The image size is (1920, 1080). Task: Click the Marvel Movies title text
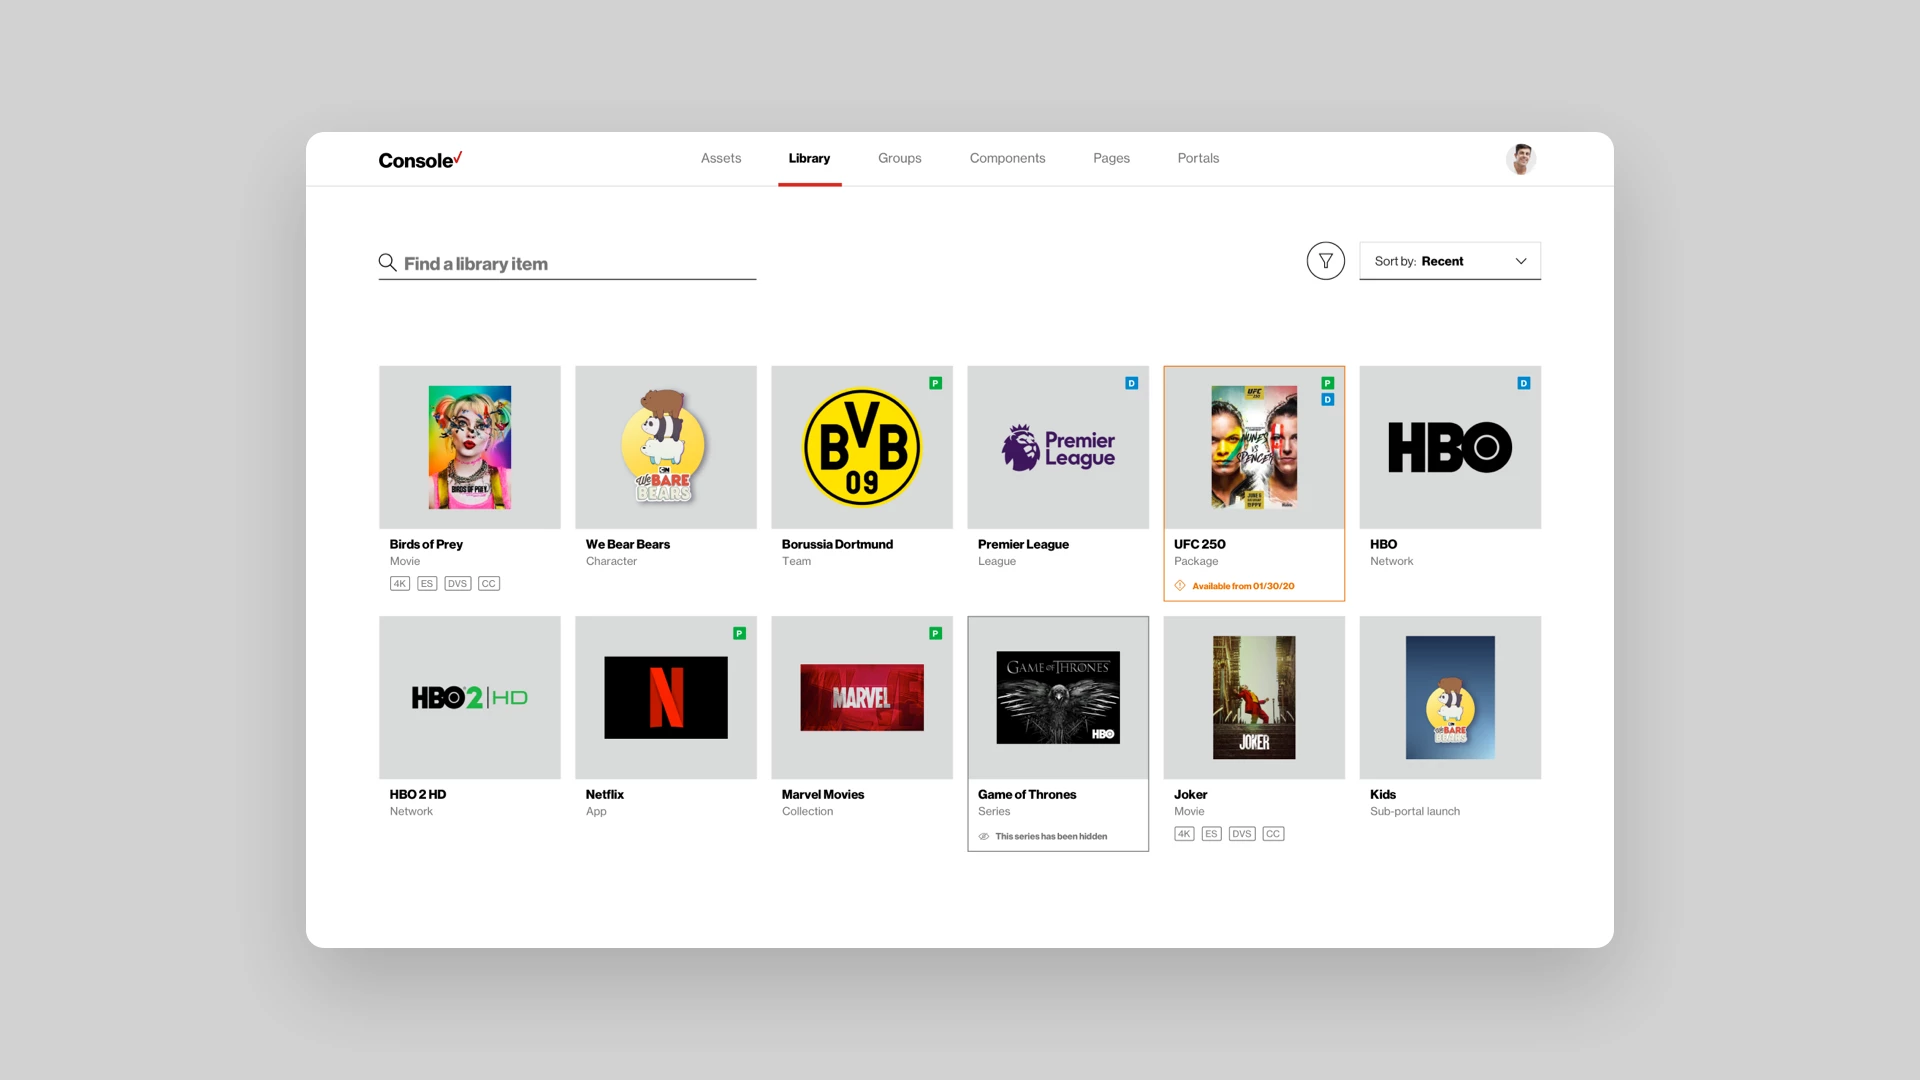(x=823, y=794)
